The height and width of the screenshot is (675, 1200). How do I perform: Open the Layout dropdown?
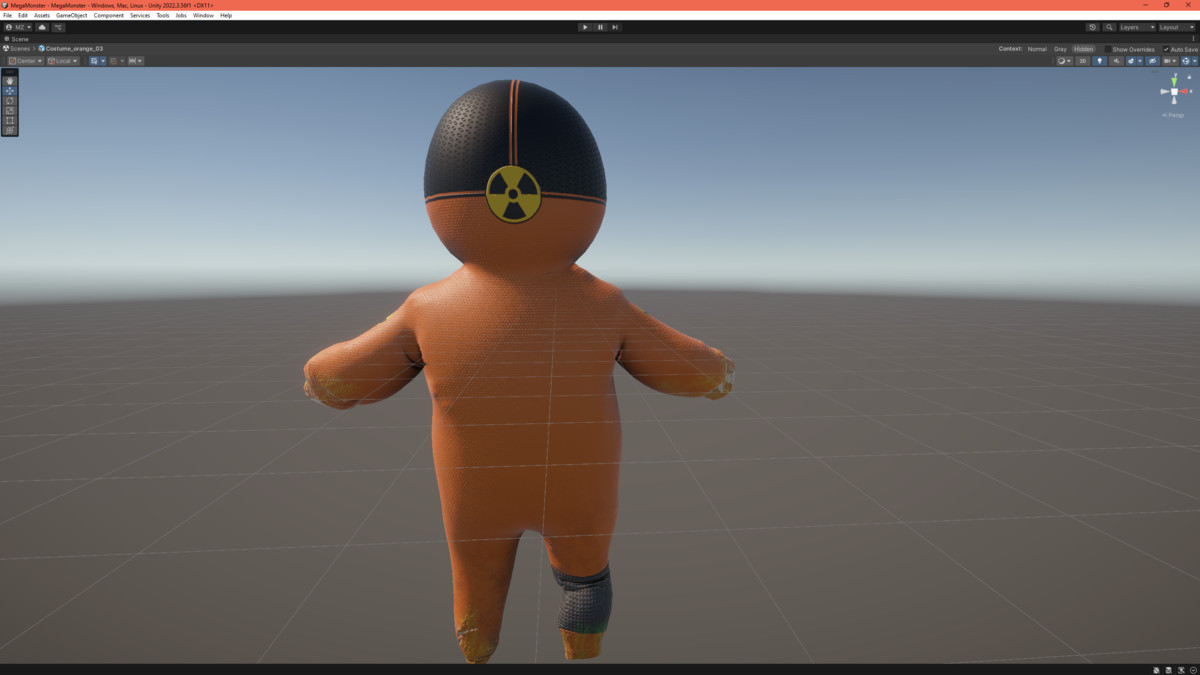pyautogui.click(x=1176, y=27)
